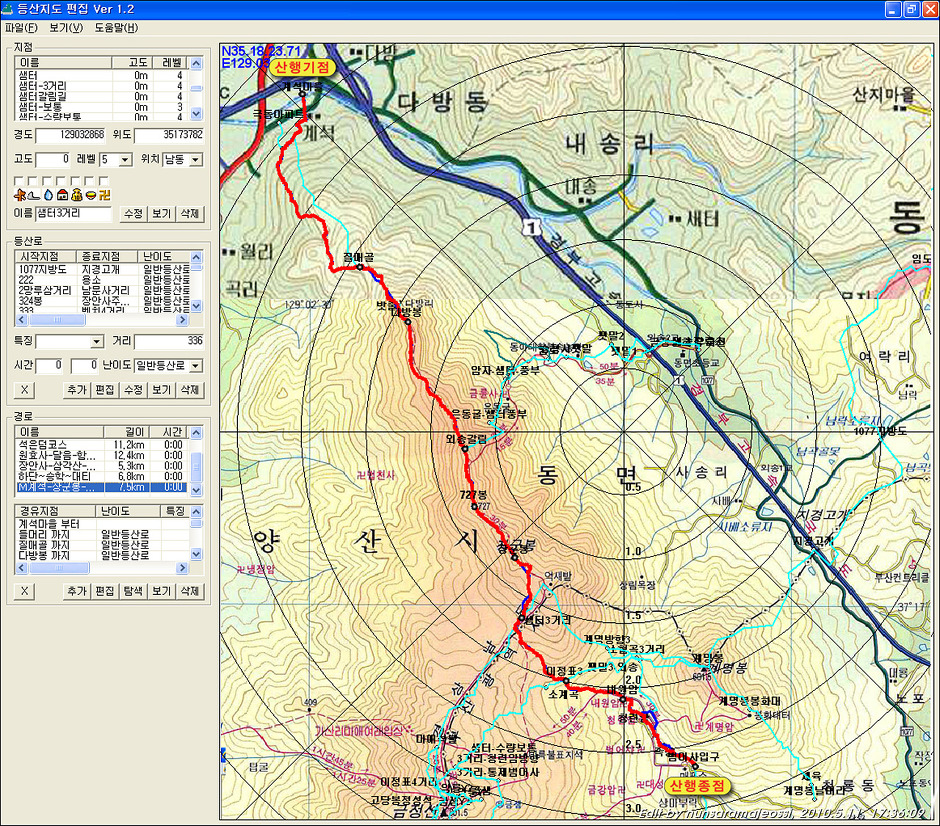Select the food bowl icon
940x826 pixels.
click(91, 195)
